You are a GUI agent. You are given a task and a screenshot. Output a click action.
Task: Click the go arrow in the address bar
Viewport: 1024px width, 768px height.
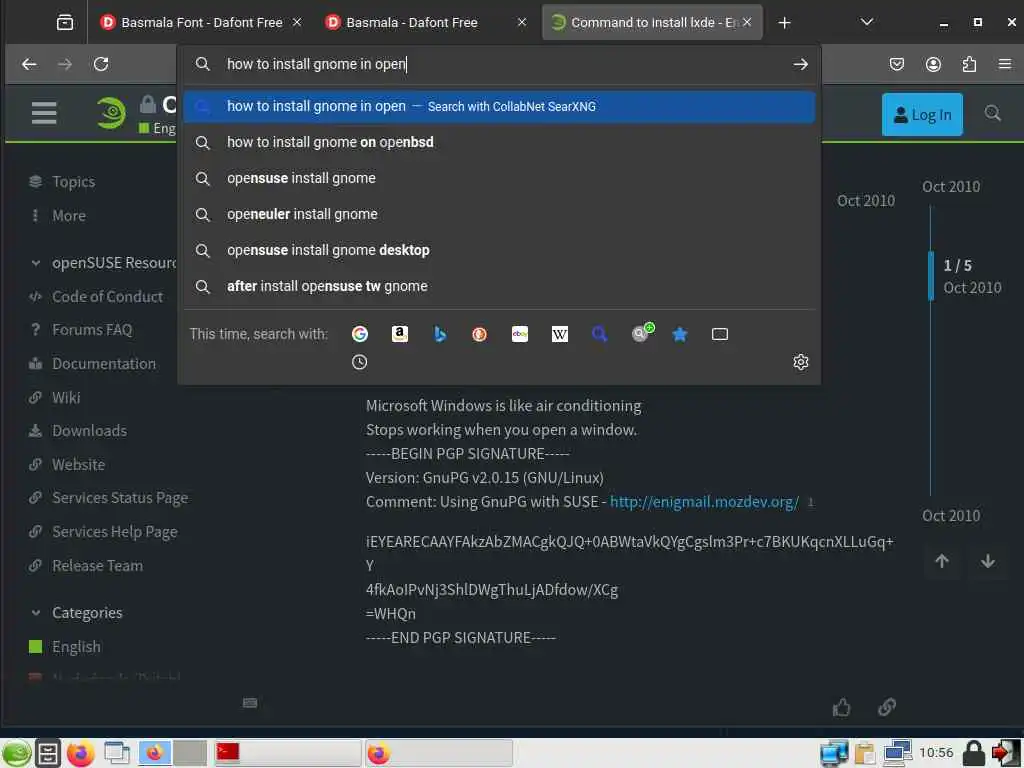coord(801,64)
